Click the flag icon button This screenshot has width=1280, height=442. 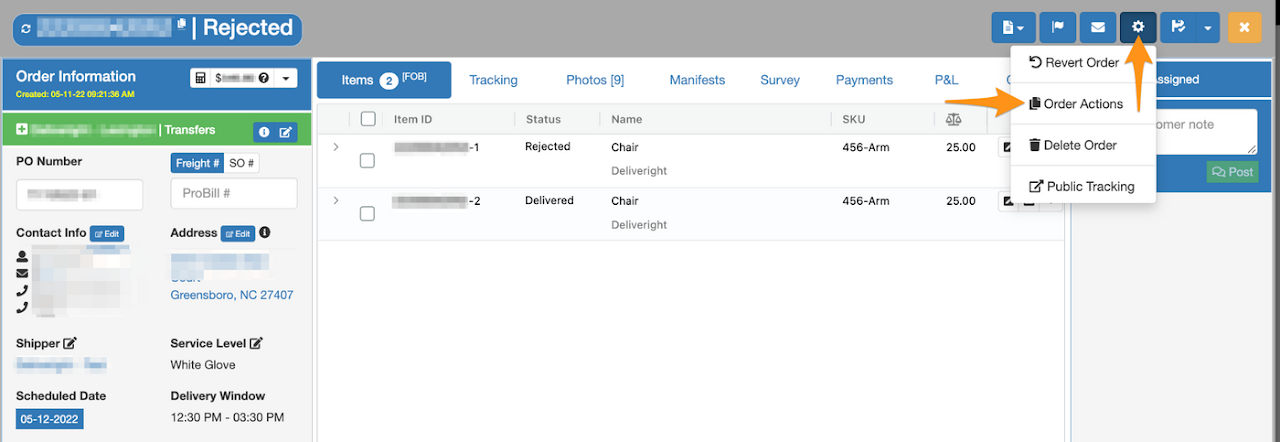pyautogui.click(x=1057, y=27)
